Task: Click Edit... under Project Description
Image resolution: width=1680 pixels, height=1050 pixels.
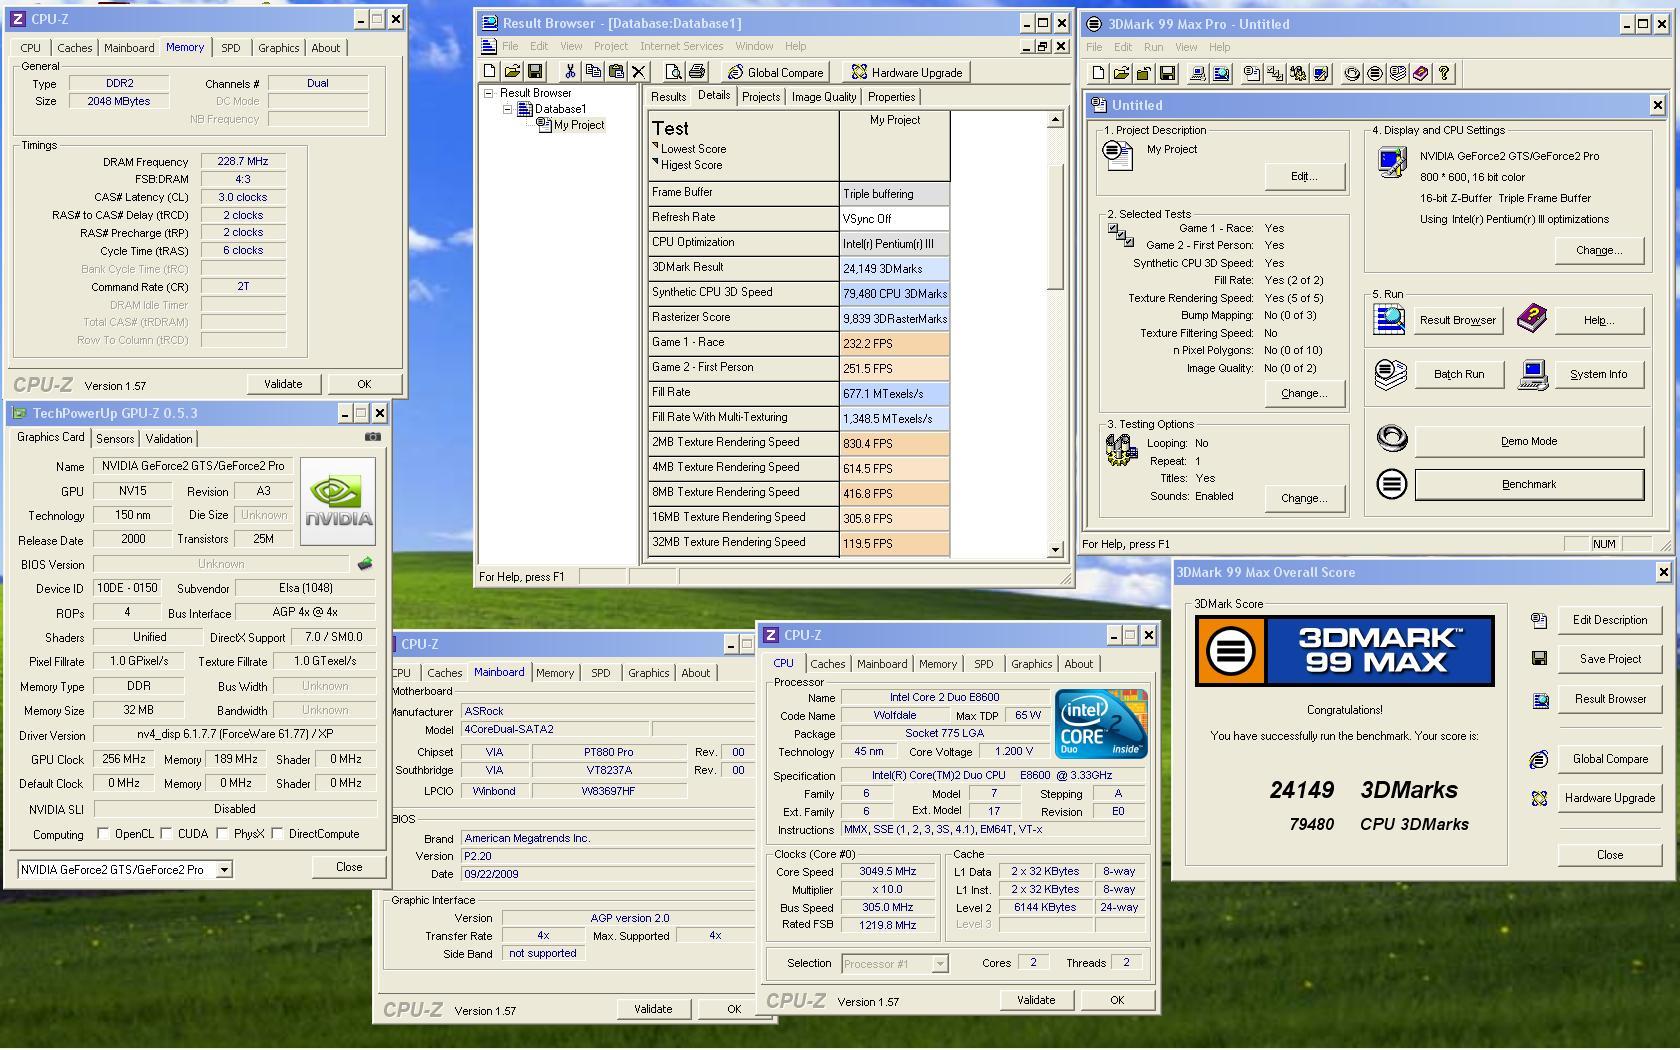Action: coord(1304,176)
